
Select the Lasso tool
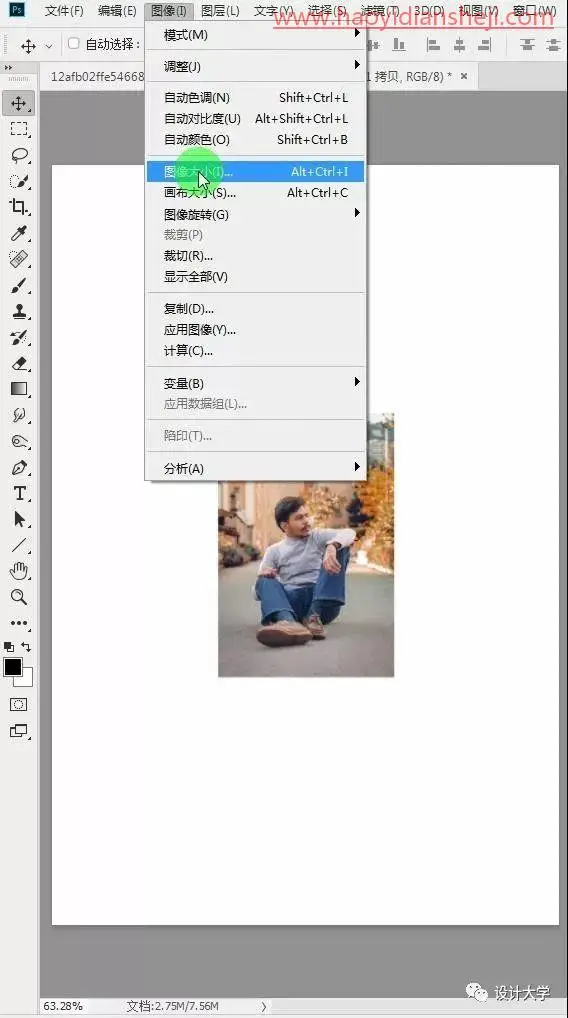pos(18,155)
